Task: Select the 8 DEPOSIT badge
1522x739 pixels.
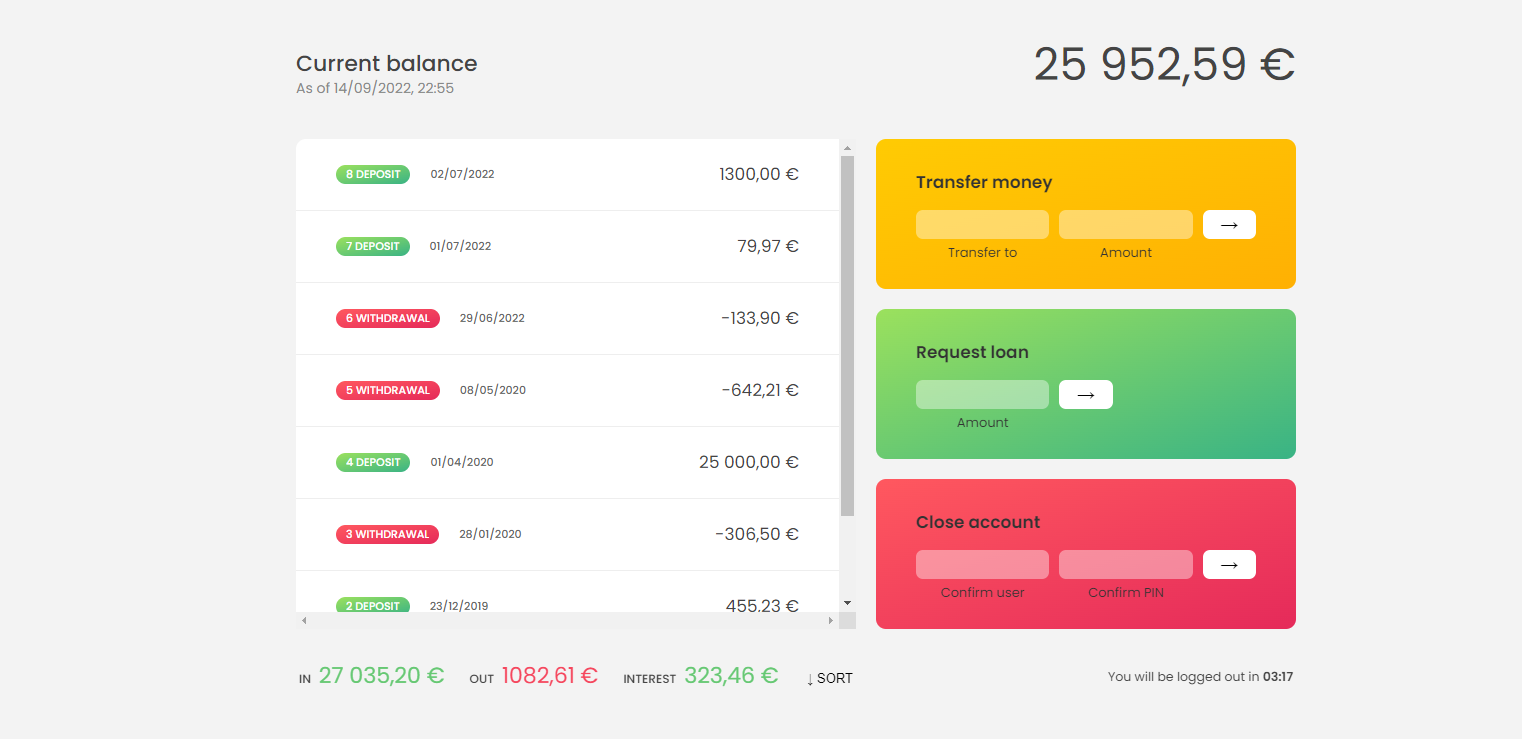Action: tap(372, 174)
